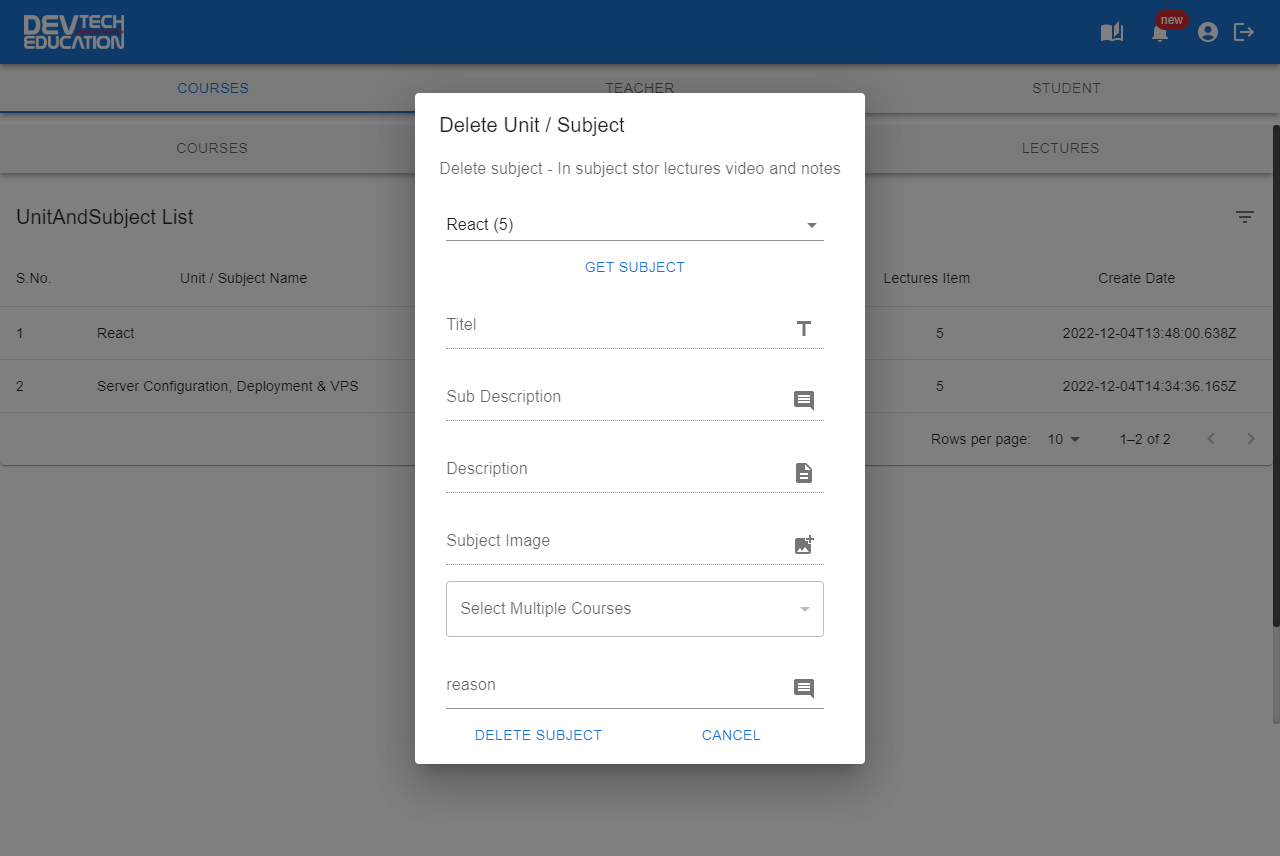Expand the React (5) subject dropdown
Screen dimensions: 1280x856
pyautogui.click(x=635, y=225)
